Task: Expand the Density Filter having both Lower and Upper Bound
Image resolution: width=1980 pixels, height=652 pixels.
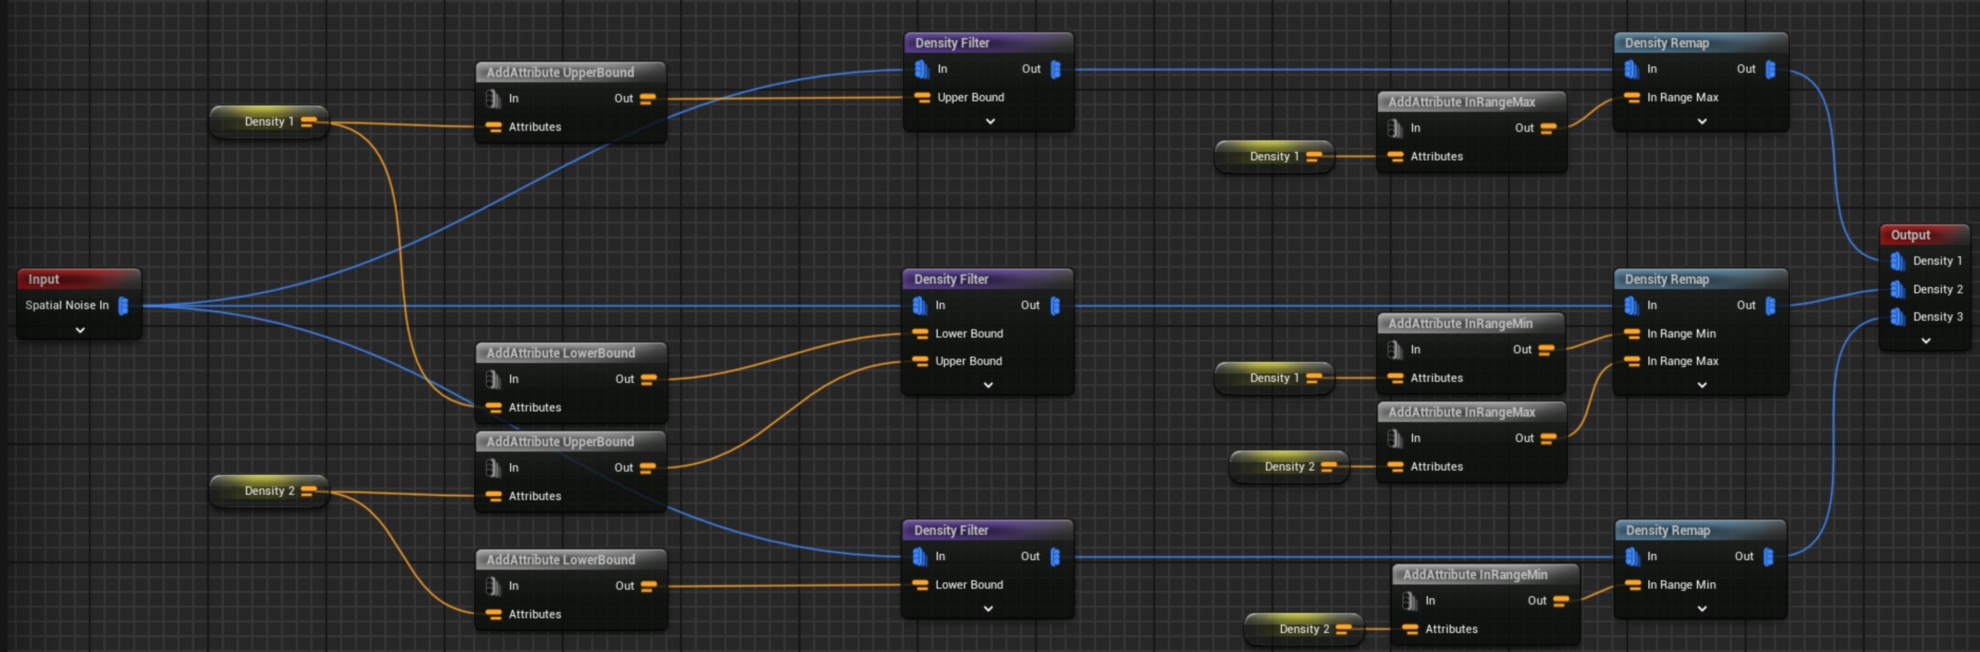Action: tap(988, 385)
